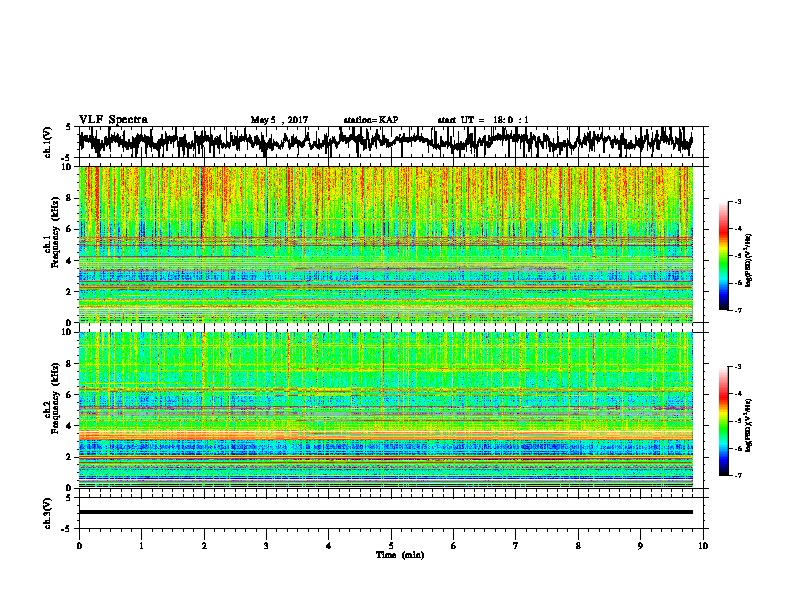Click the time axis tick label '4'
The height and width of the screenshot is (612, 792).
[329, 545]
